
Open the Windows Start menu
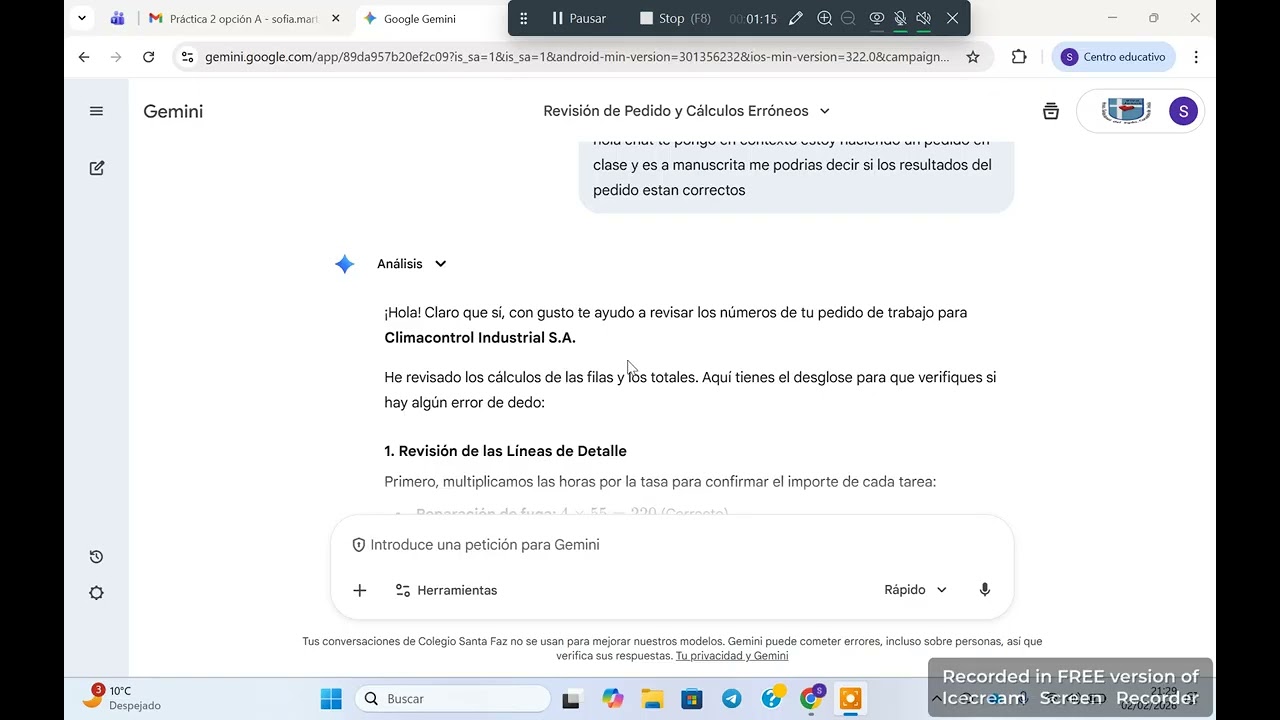click(x=331, y=699)
